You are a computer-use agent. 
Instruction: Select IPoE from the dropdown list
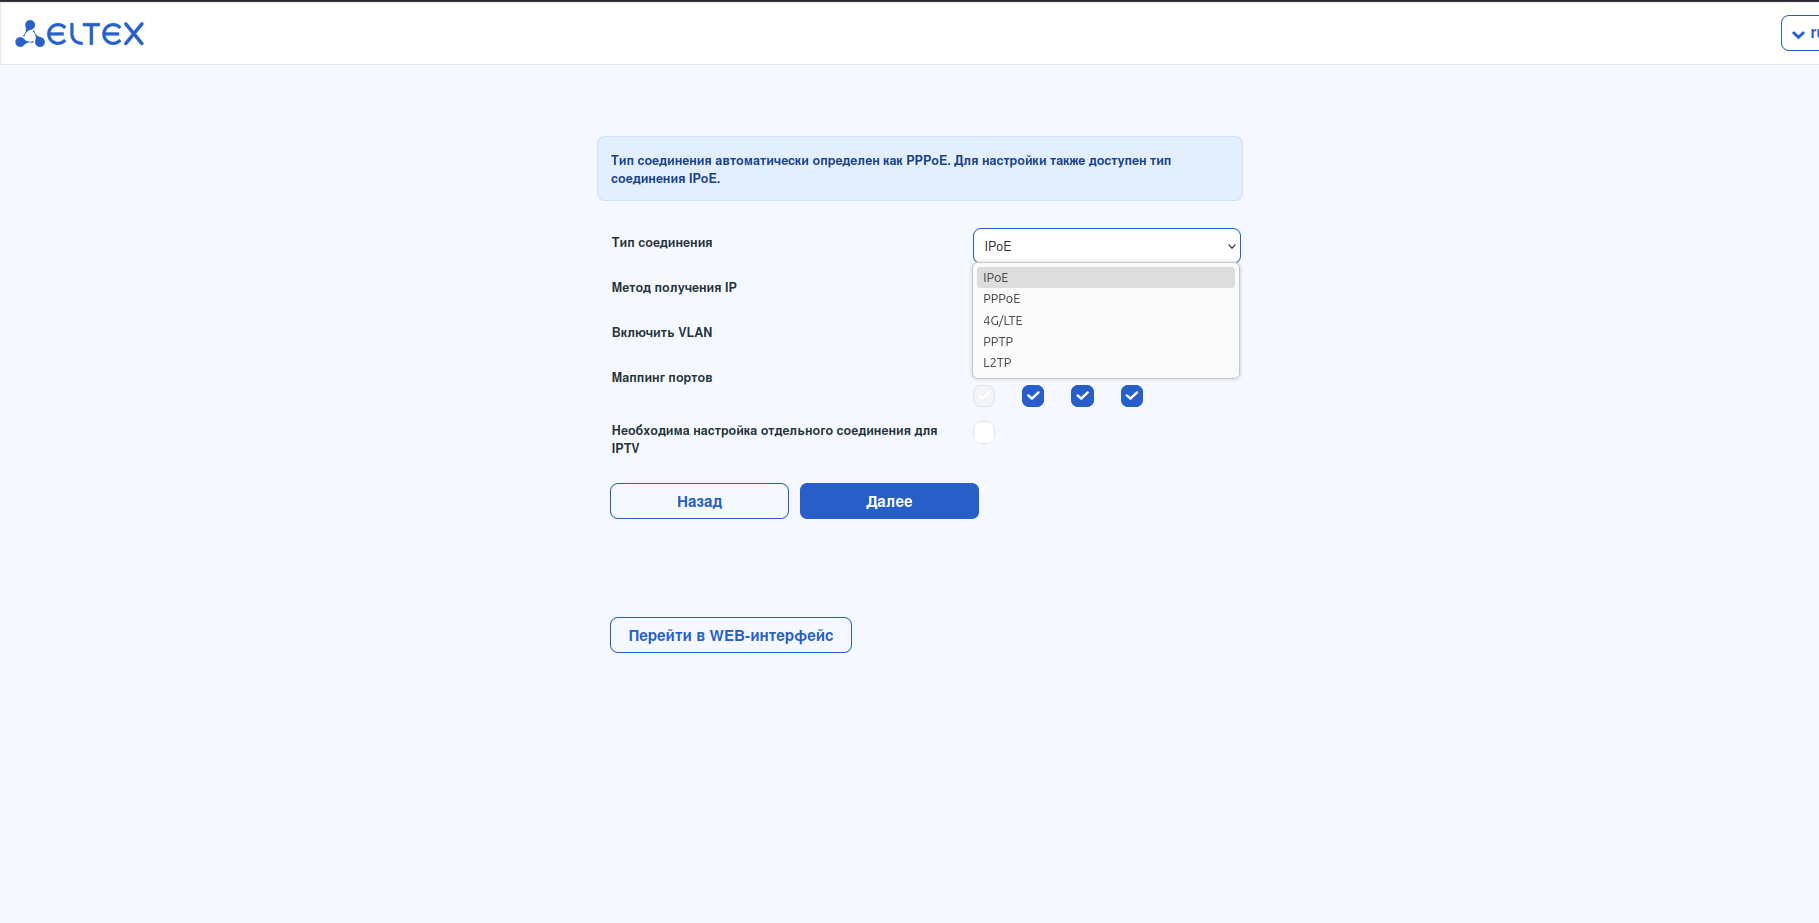click(x=1105, y=278)
